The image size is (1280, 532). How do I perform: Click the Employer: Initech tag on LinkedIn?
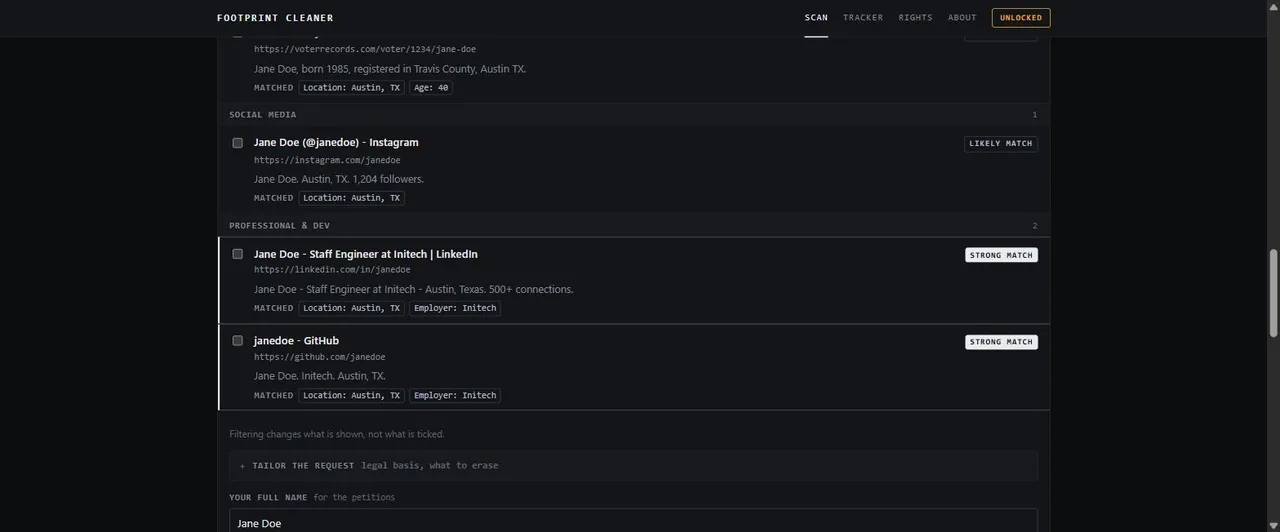[455, 308]
